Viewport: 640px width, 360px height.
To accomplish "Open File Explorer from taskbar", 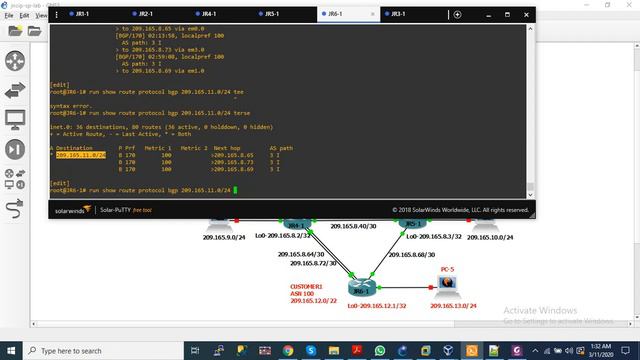I will 334,351.
